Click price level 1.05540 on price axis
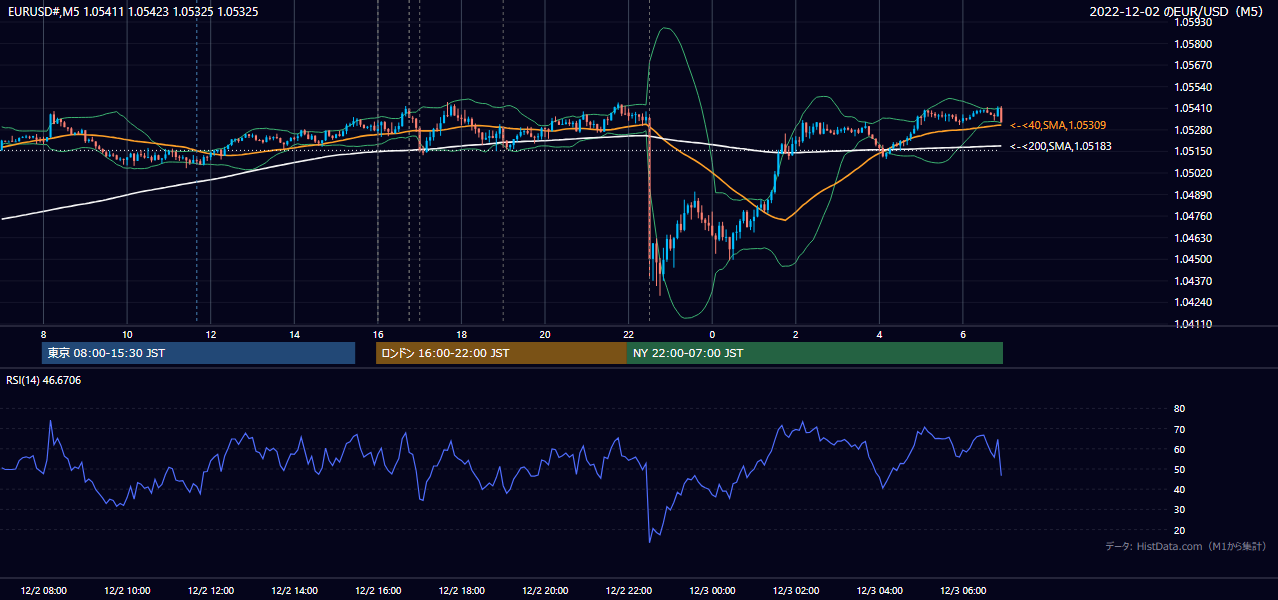The image size is (1278, 600). 1192,87
